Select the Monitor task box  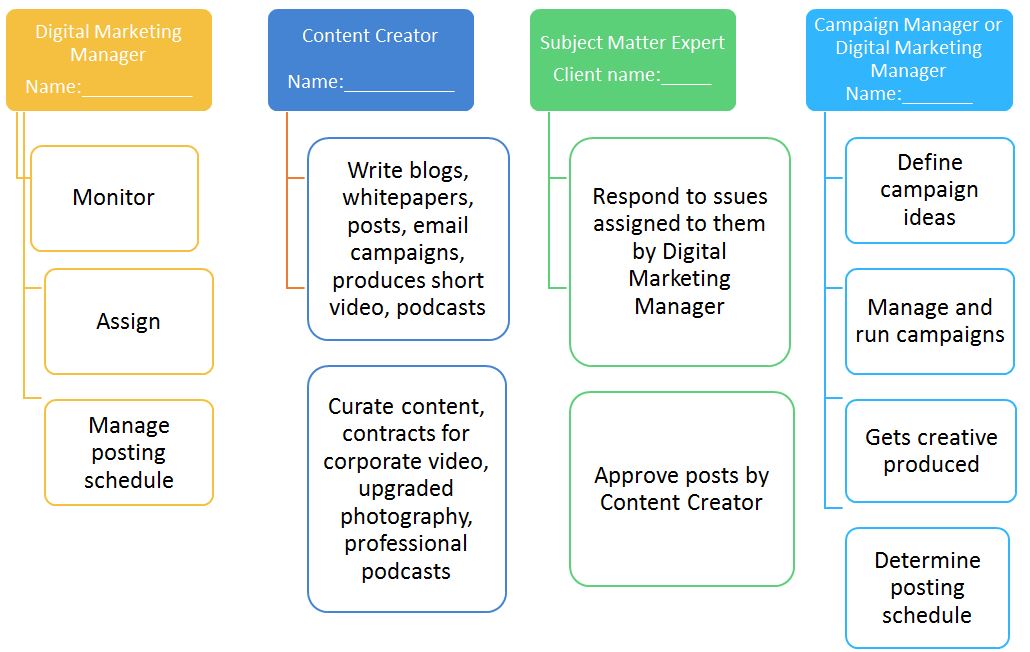tap(114, 198)
